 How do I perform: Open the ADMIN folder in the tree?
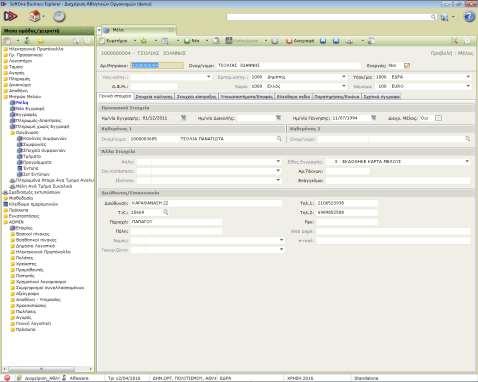(x=16, y=222)
